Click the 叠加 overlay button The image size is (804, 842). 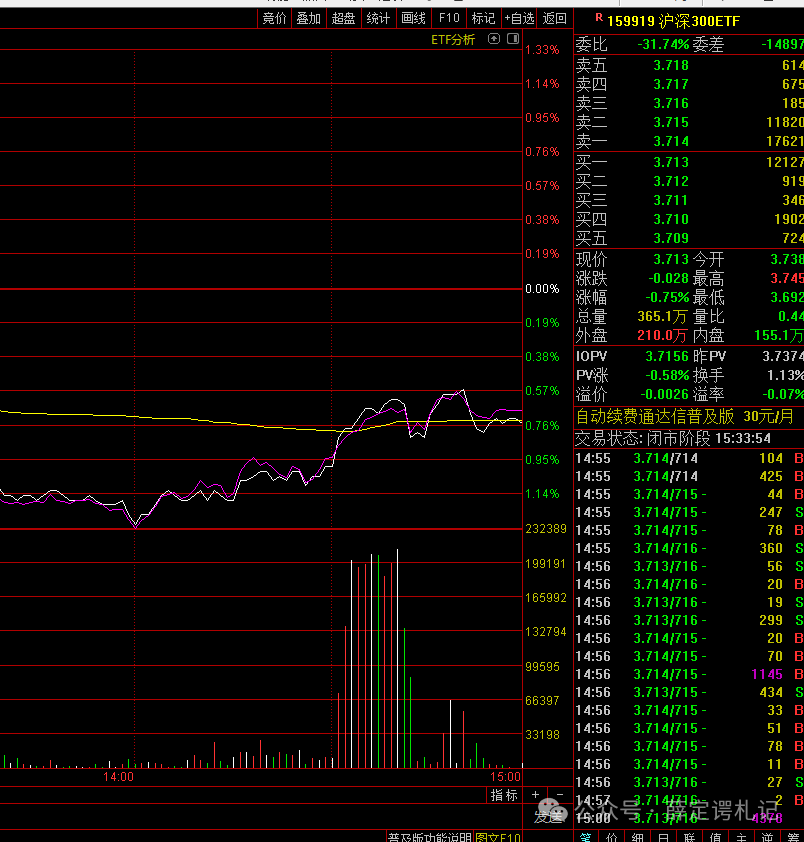point(309,19)
